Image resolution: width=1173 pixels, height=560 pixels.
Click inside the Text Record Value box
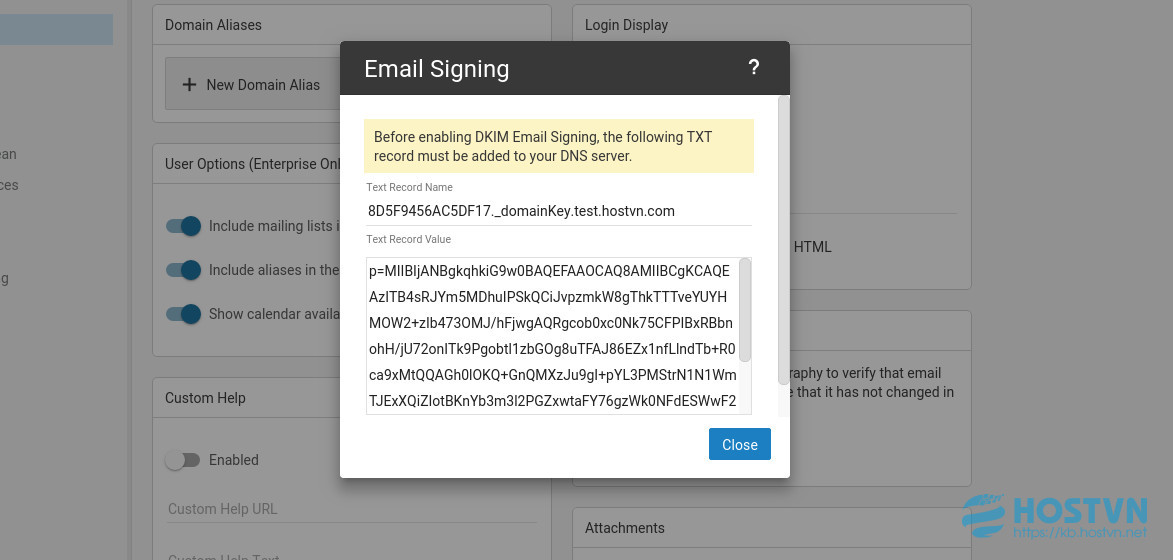coord(552,336)
